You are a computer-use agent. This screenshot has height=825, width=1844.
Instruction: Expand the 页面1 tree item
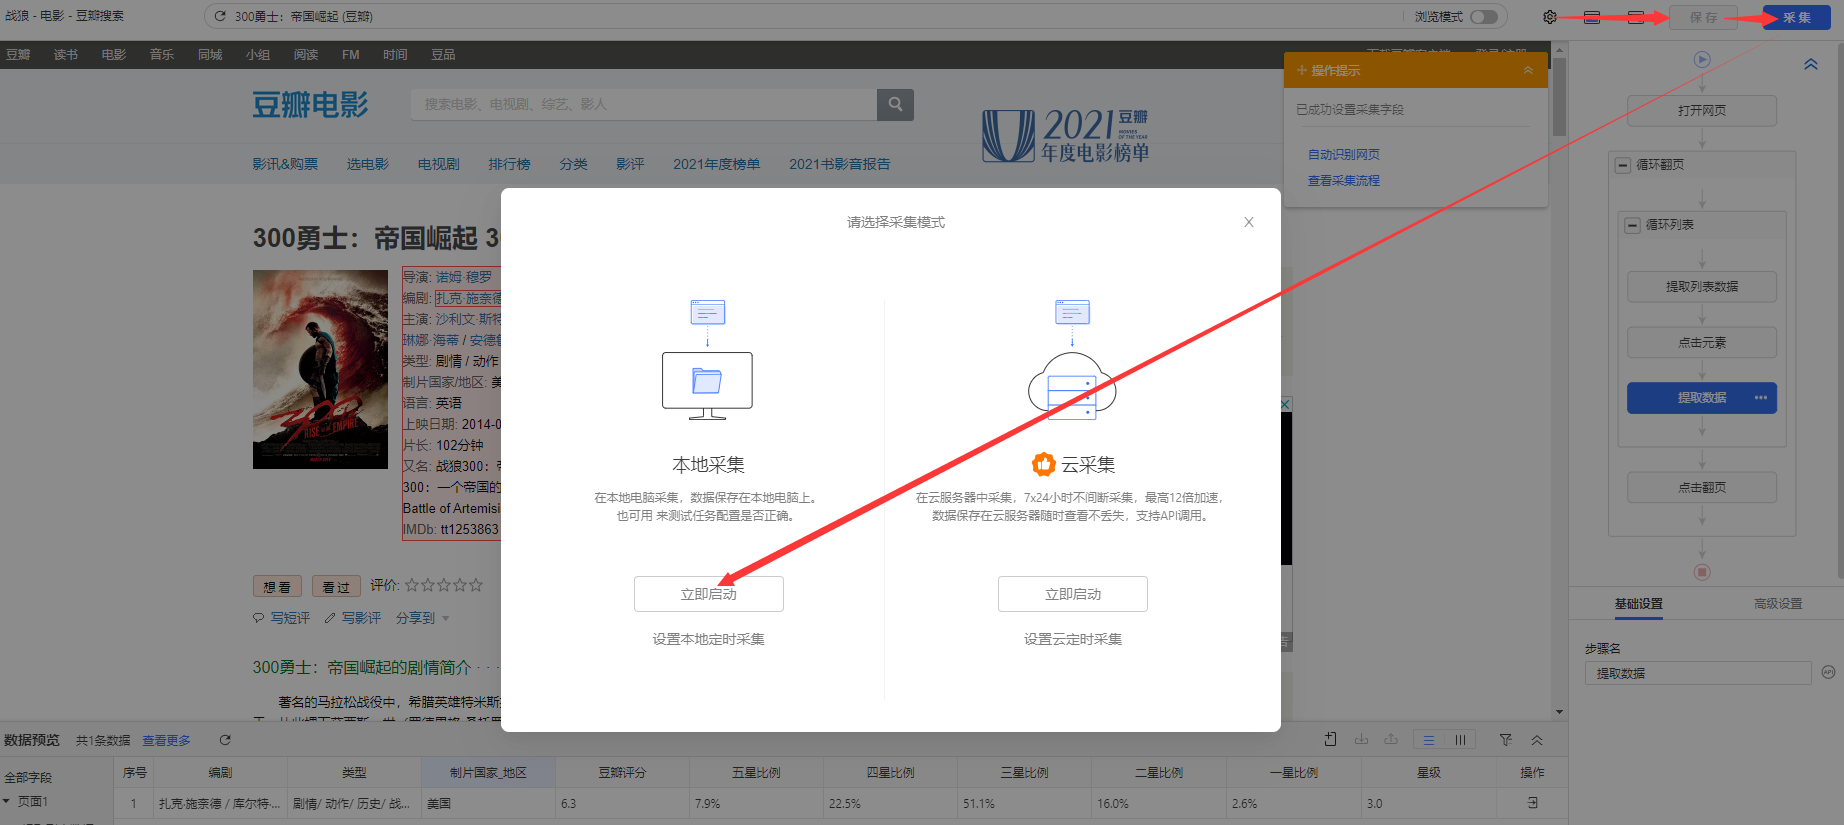pyautogui.click(x=7, y=801)
